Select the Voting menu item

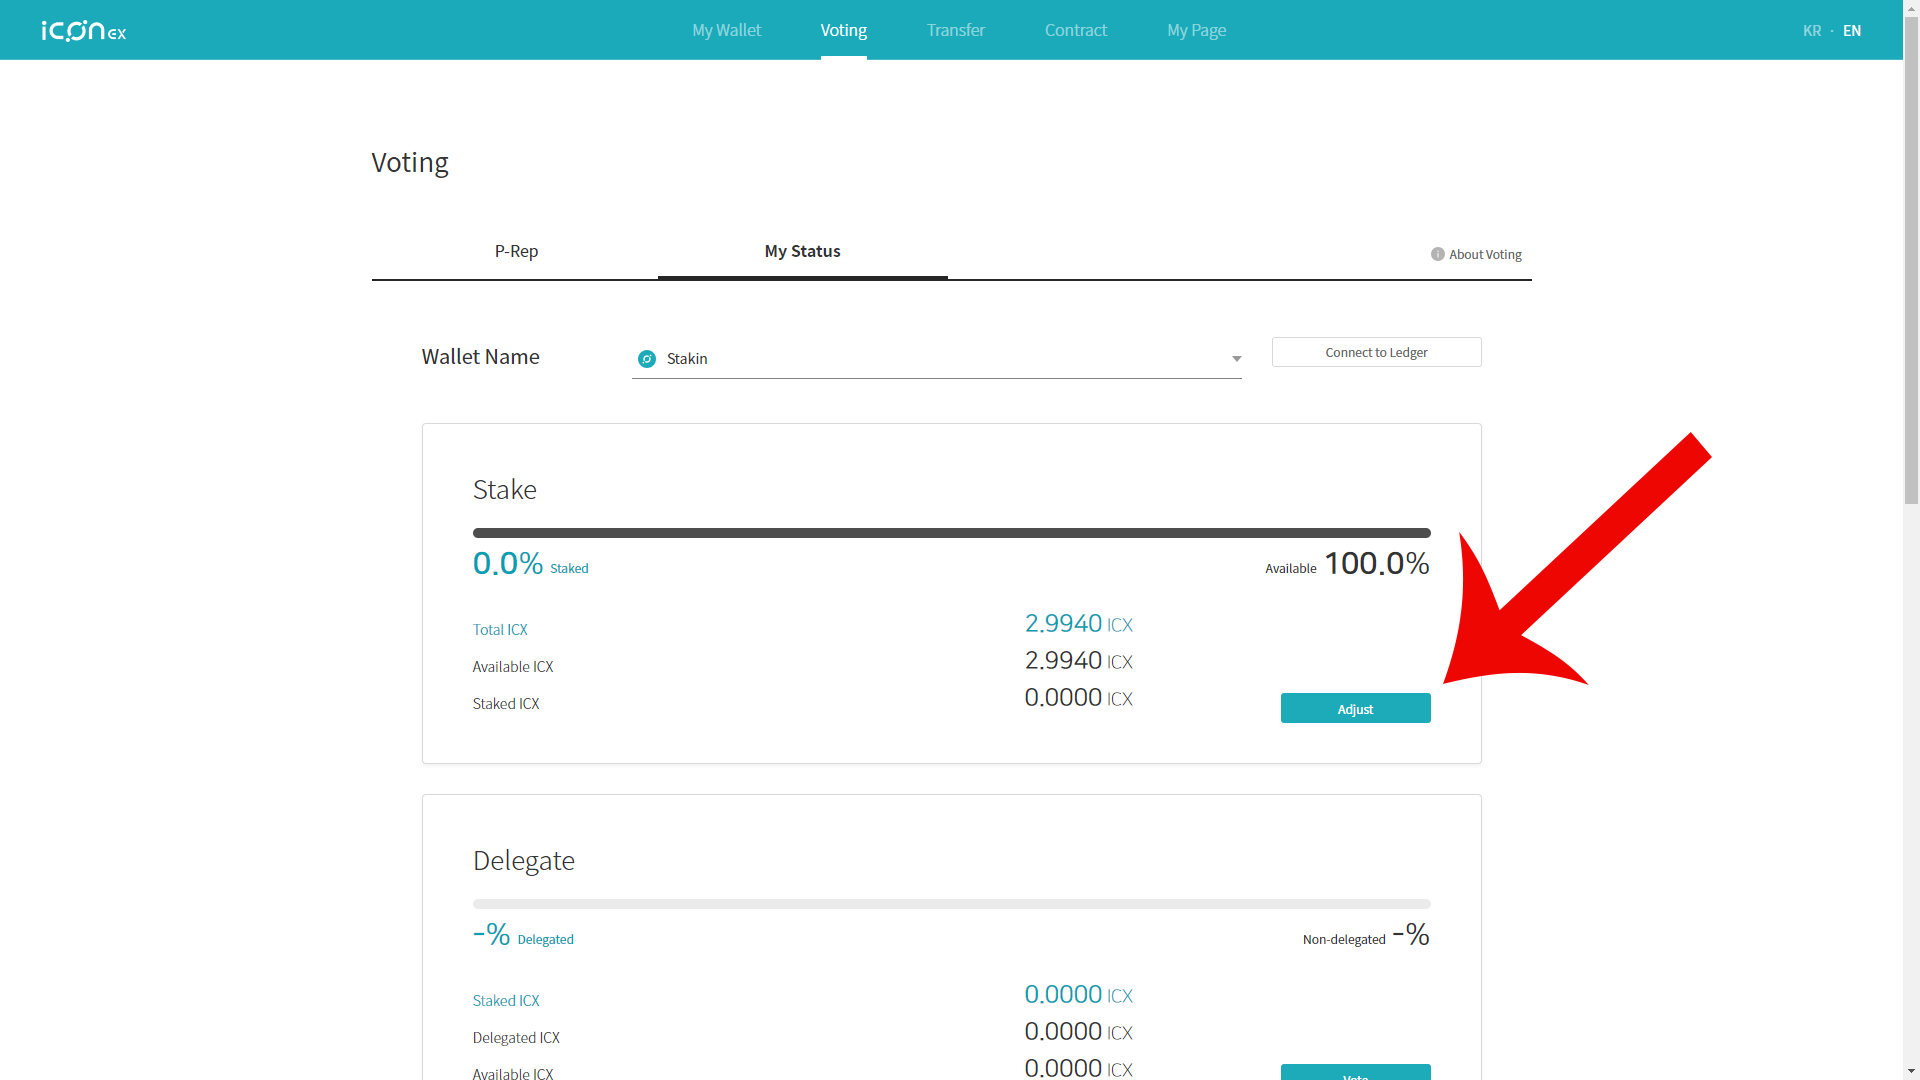[x=843, y=30]
